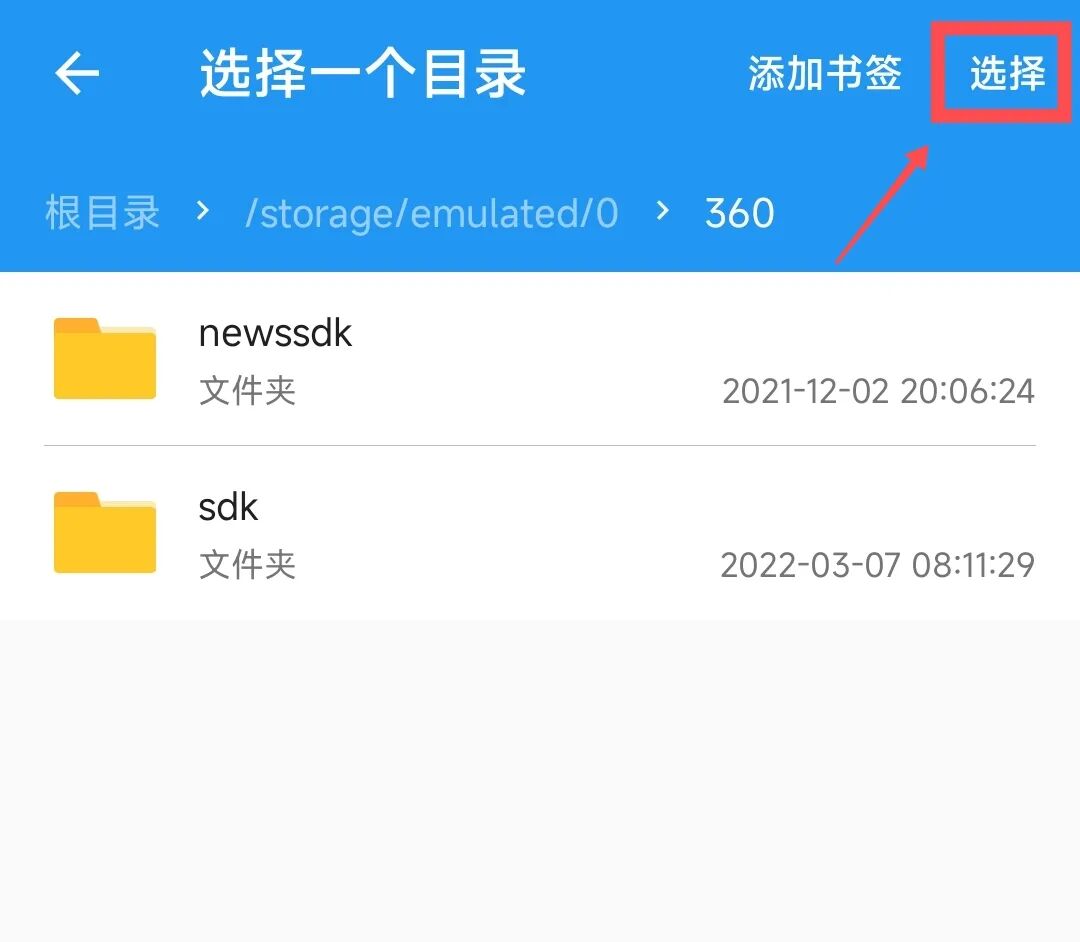Select the 360 breadcrumb segment
The width and height of the screenshot is (1080, 942).
point(740,213)
